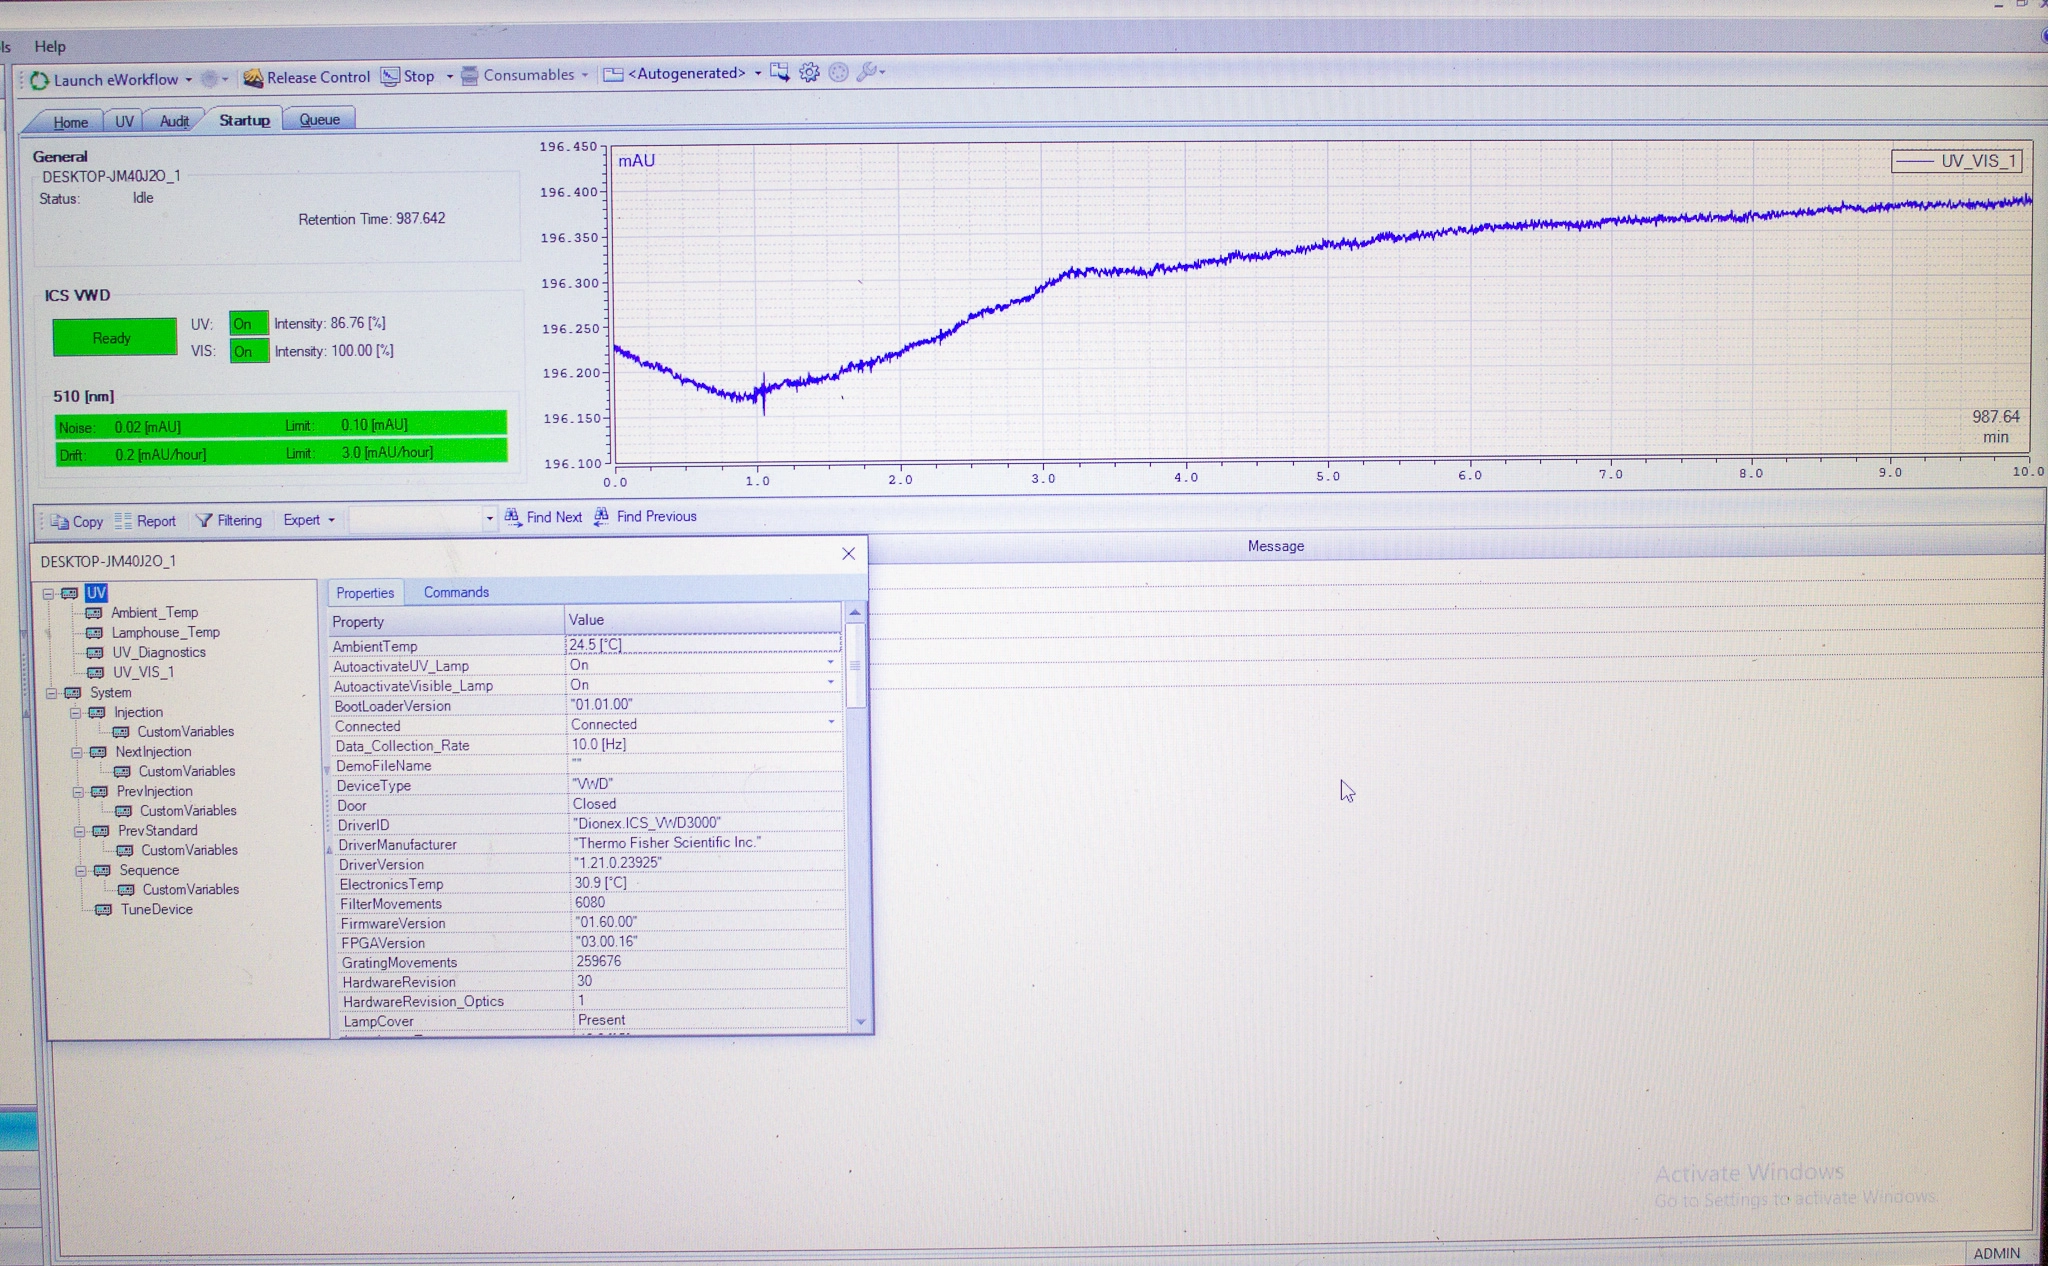The width and height of the screenshot is (2048, 1266).
Task: Switch to the Home tab
Action: [70, 122]
